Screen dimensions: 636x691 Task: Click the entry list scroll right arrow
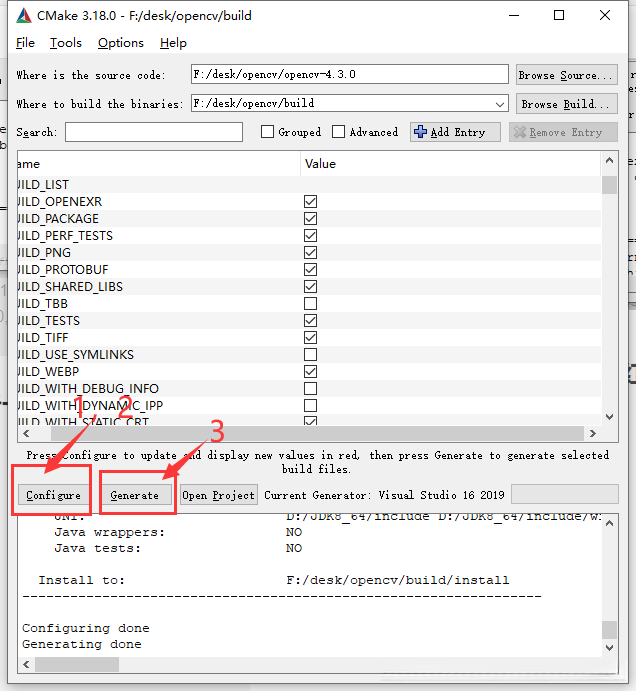pos(593,434)
